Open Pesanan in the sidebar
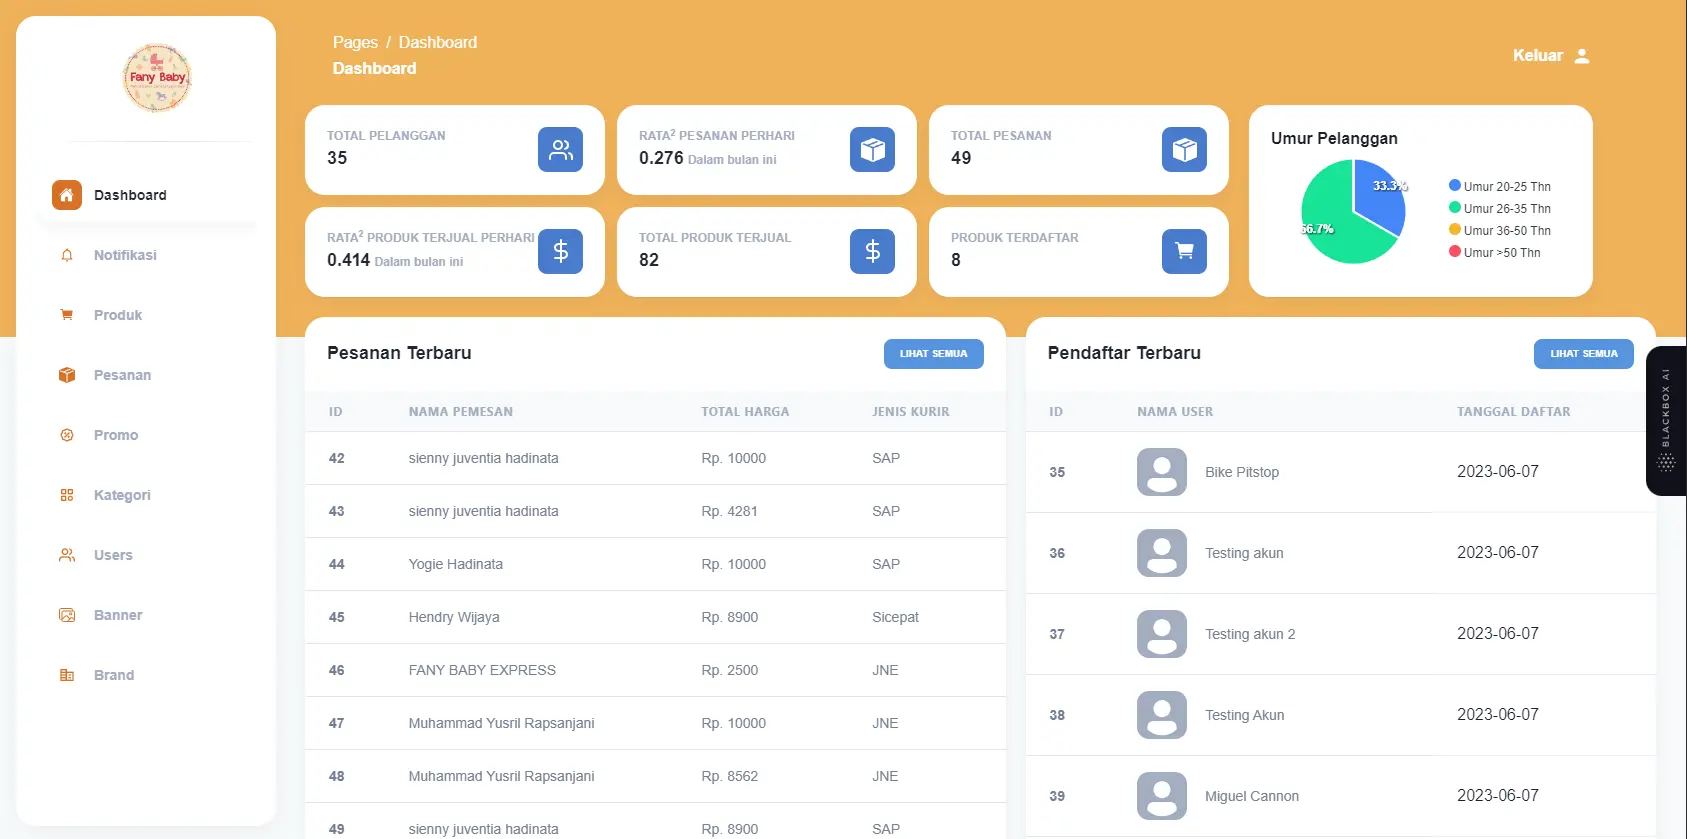The image size is (1687, 839). 122,375
